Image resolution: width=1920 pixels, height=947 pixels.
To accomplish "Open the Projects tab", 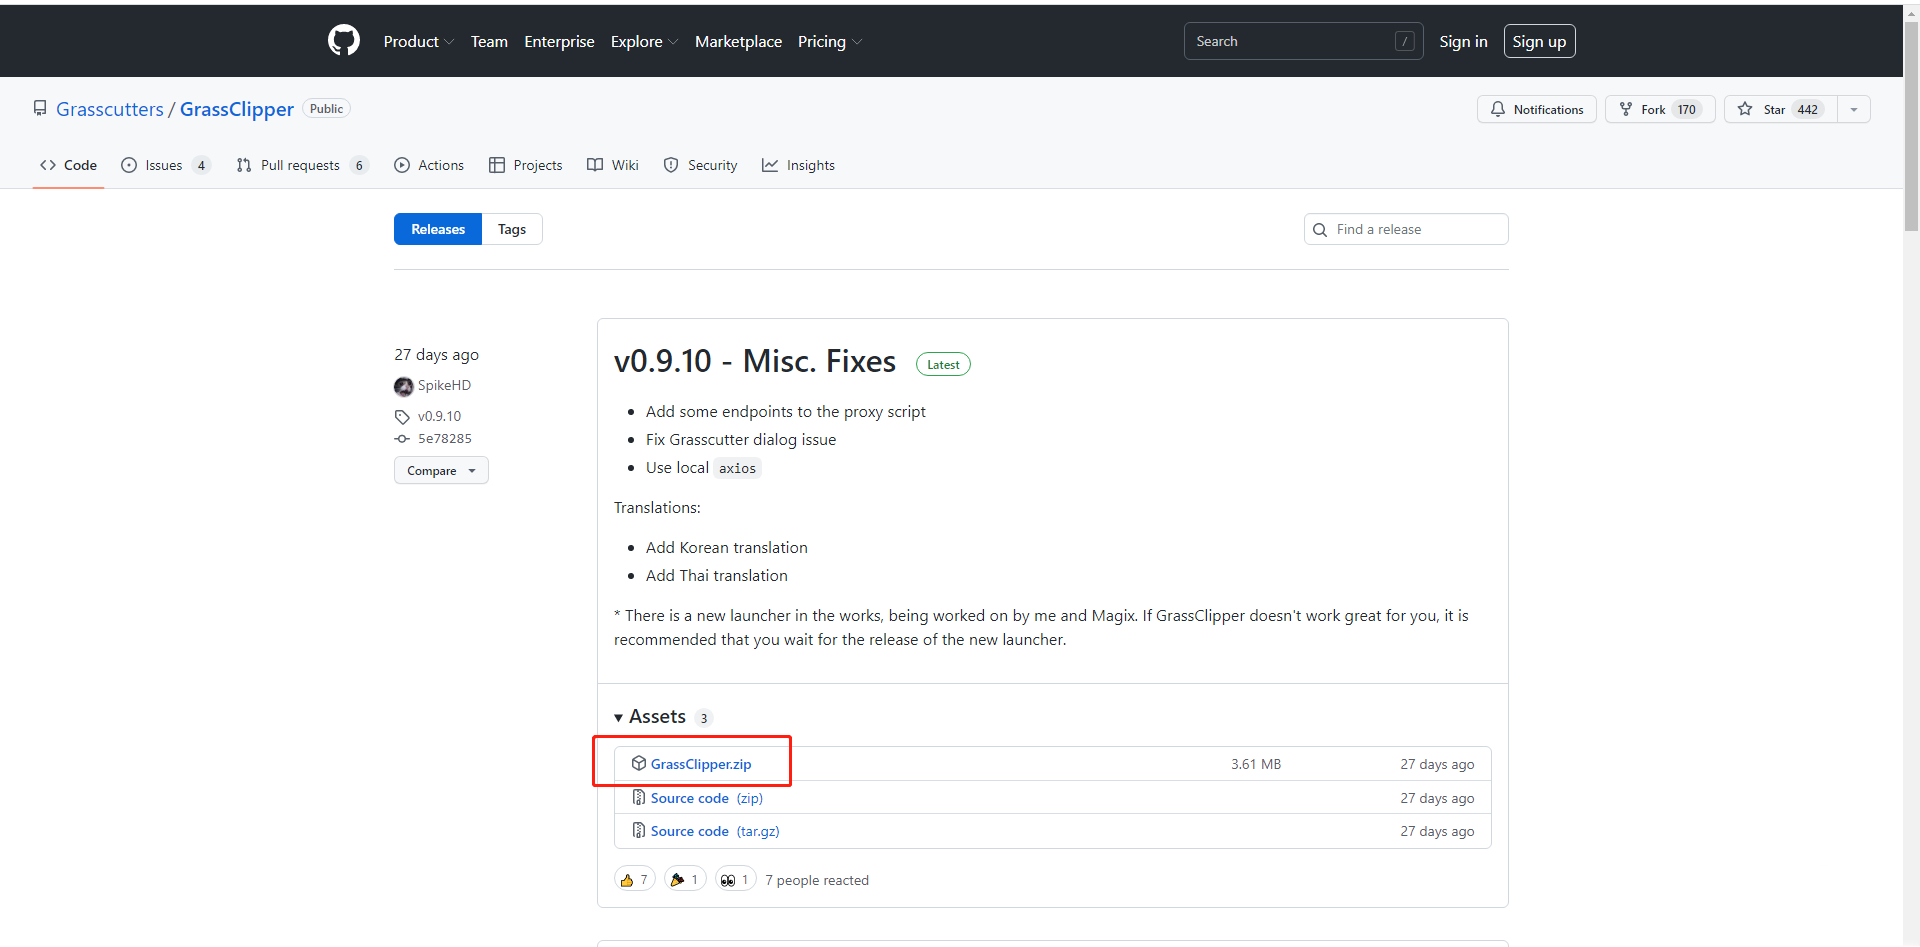I will pos(525,165).
